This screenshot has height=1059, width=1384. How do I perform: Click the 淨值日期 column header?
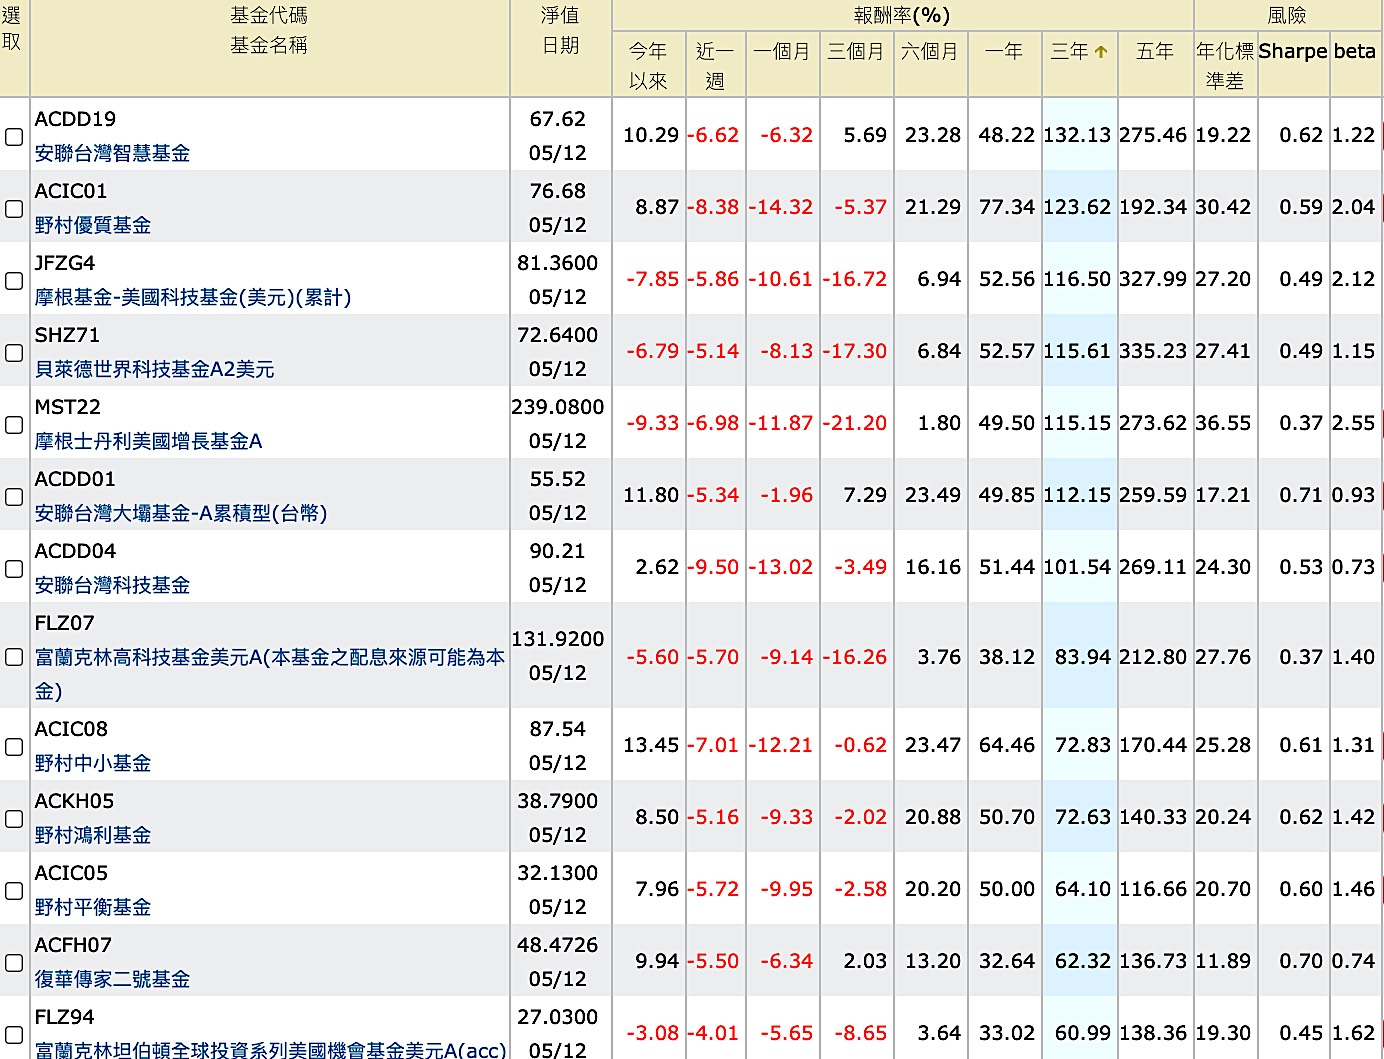[560, 30]
